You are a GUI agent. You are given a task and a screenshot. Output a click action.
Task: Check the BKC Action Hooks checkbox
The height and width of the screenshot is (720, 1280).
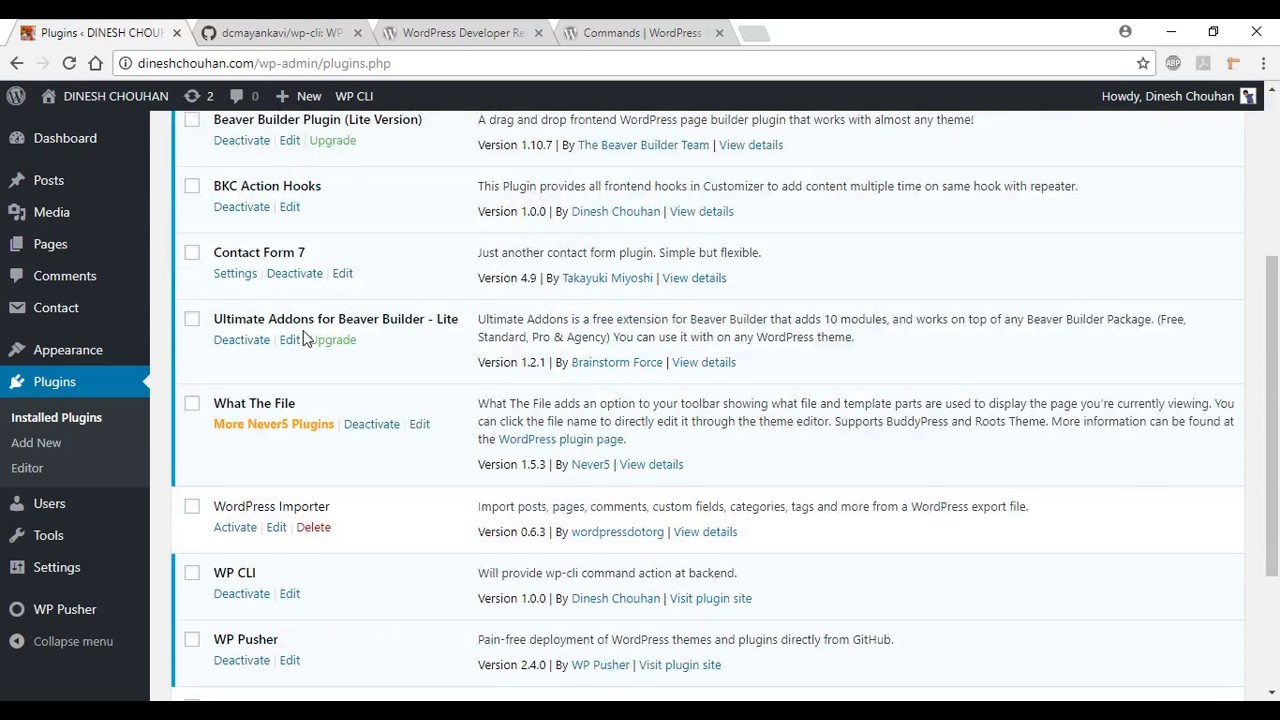tap(192, 186)
